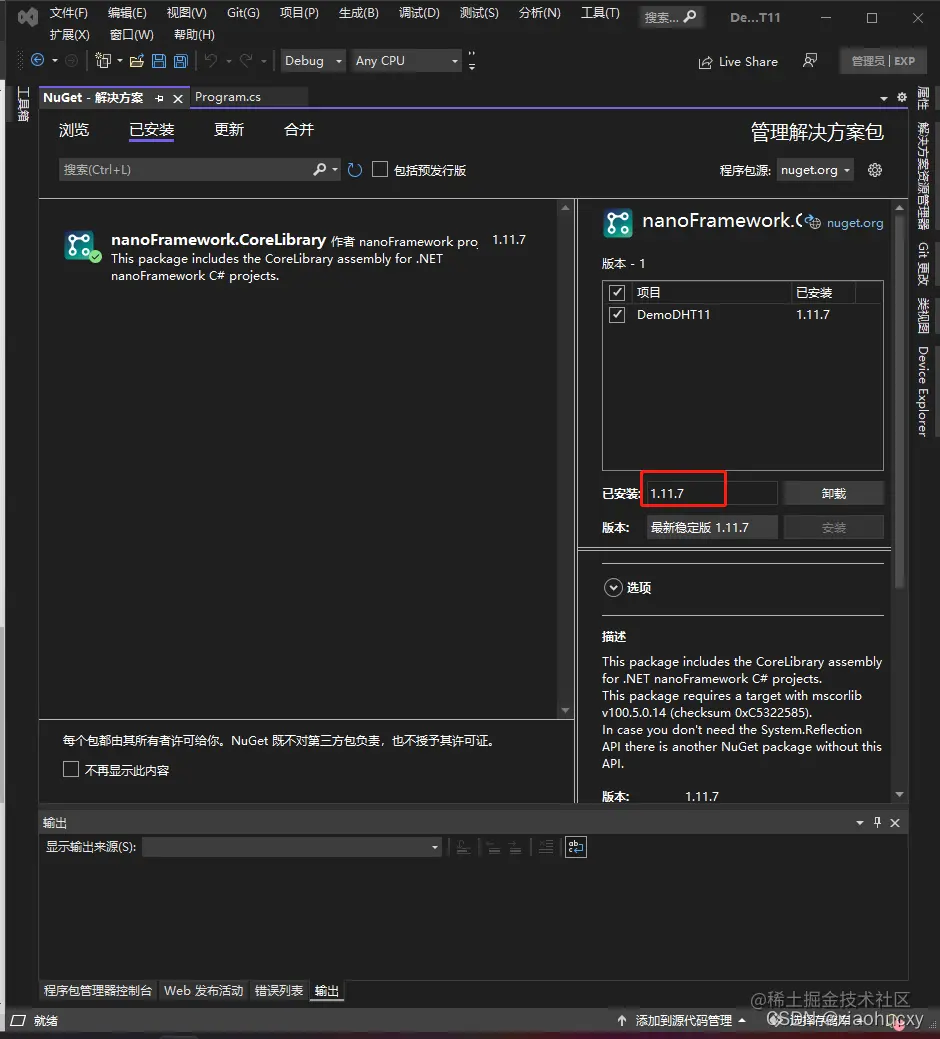Click the Live Share icon
This screenshot has height=1039, width=940.
click(x=705, y=62)
